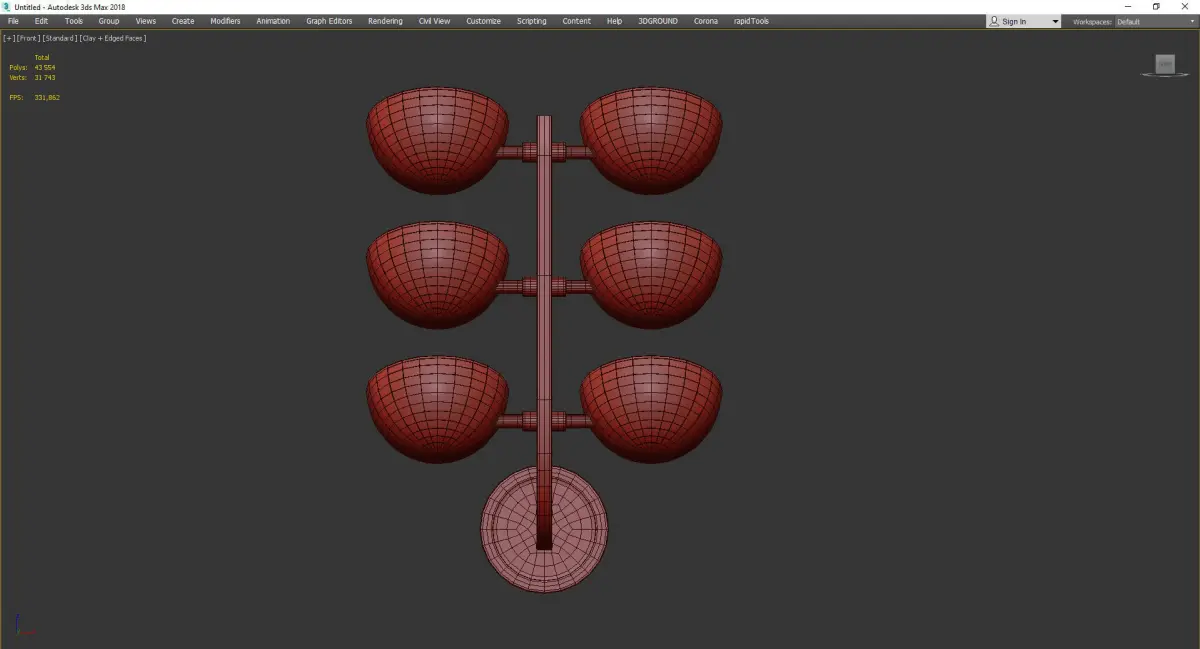Open the Scripting menu

(531, 21)
